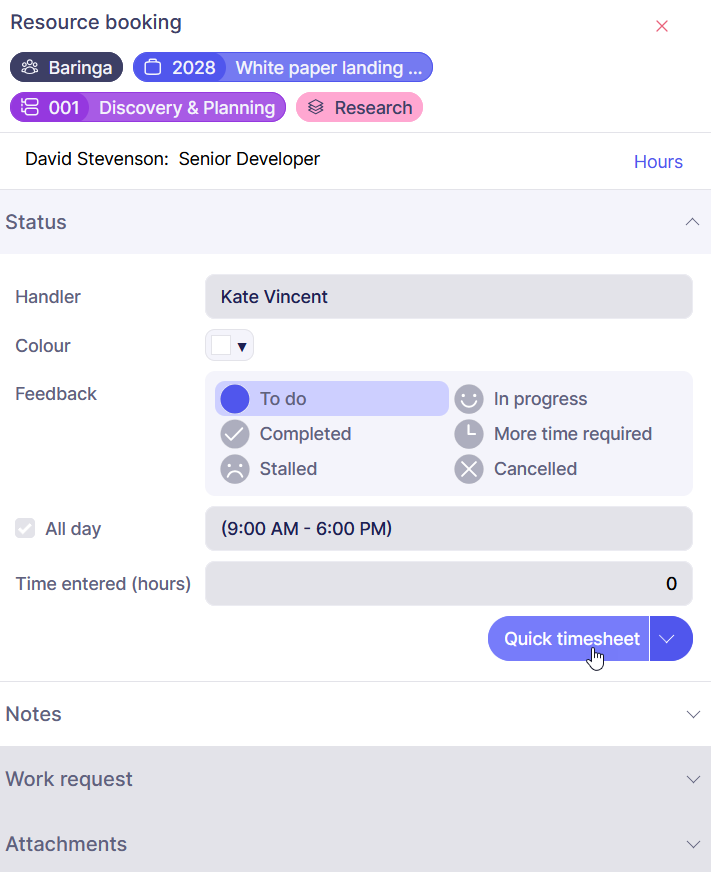Select the sad face Stalled icon
Image resolution: width=711 pixels, height=872 pixels.
234,469
